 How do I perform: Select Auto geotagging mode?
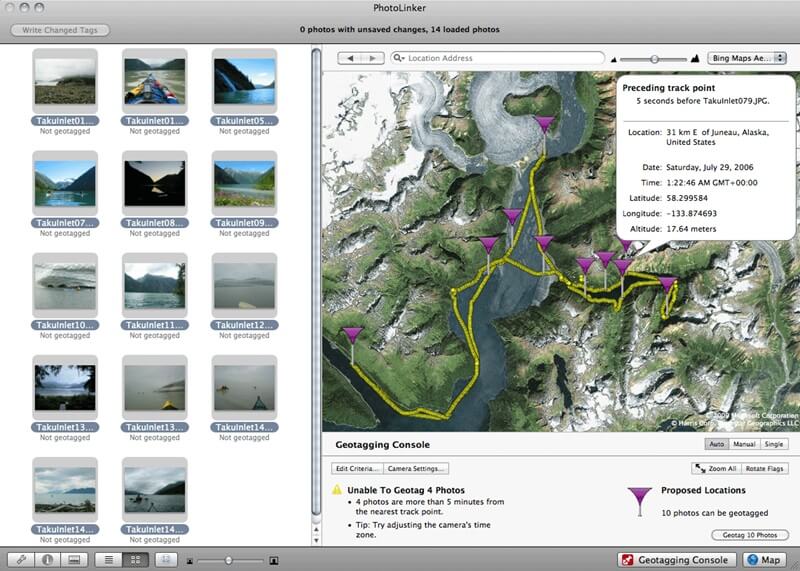[717, 444]
